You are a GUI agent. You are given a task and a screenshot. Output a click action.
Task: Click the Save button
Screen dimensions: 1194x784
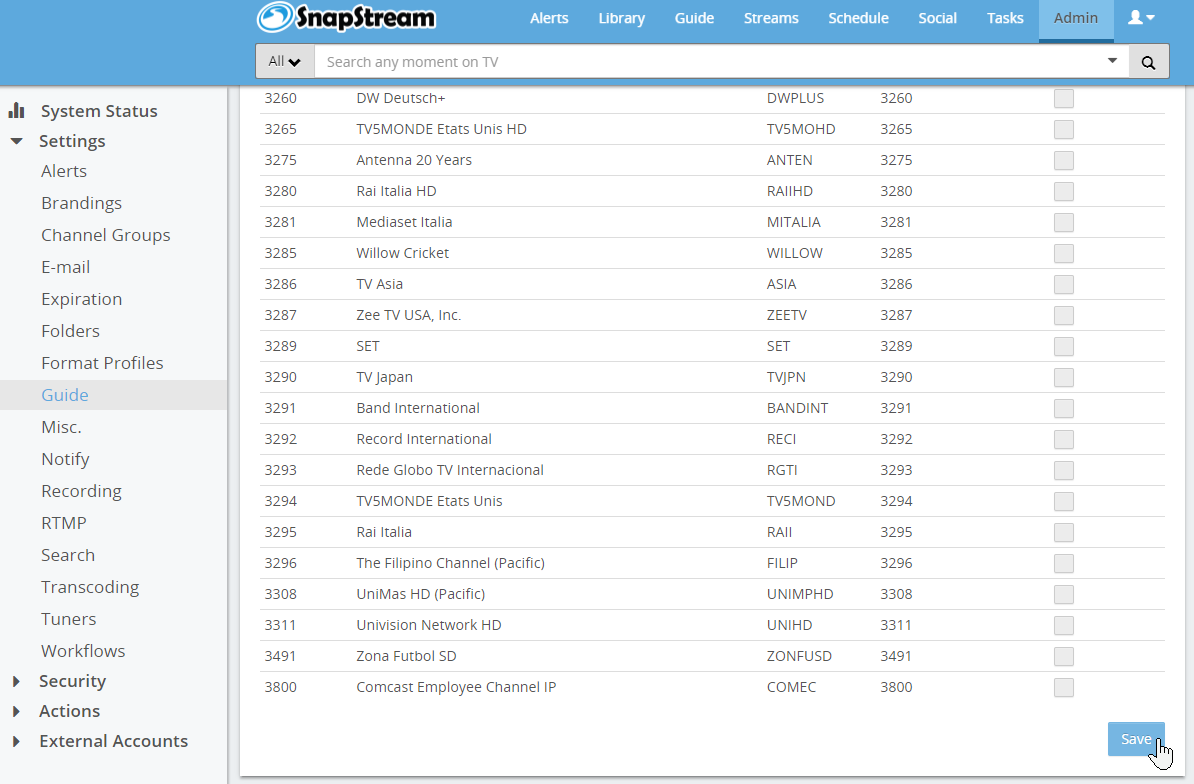1136,739
